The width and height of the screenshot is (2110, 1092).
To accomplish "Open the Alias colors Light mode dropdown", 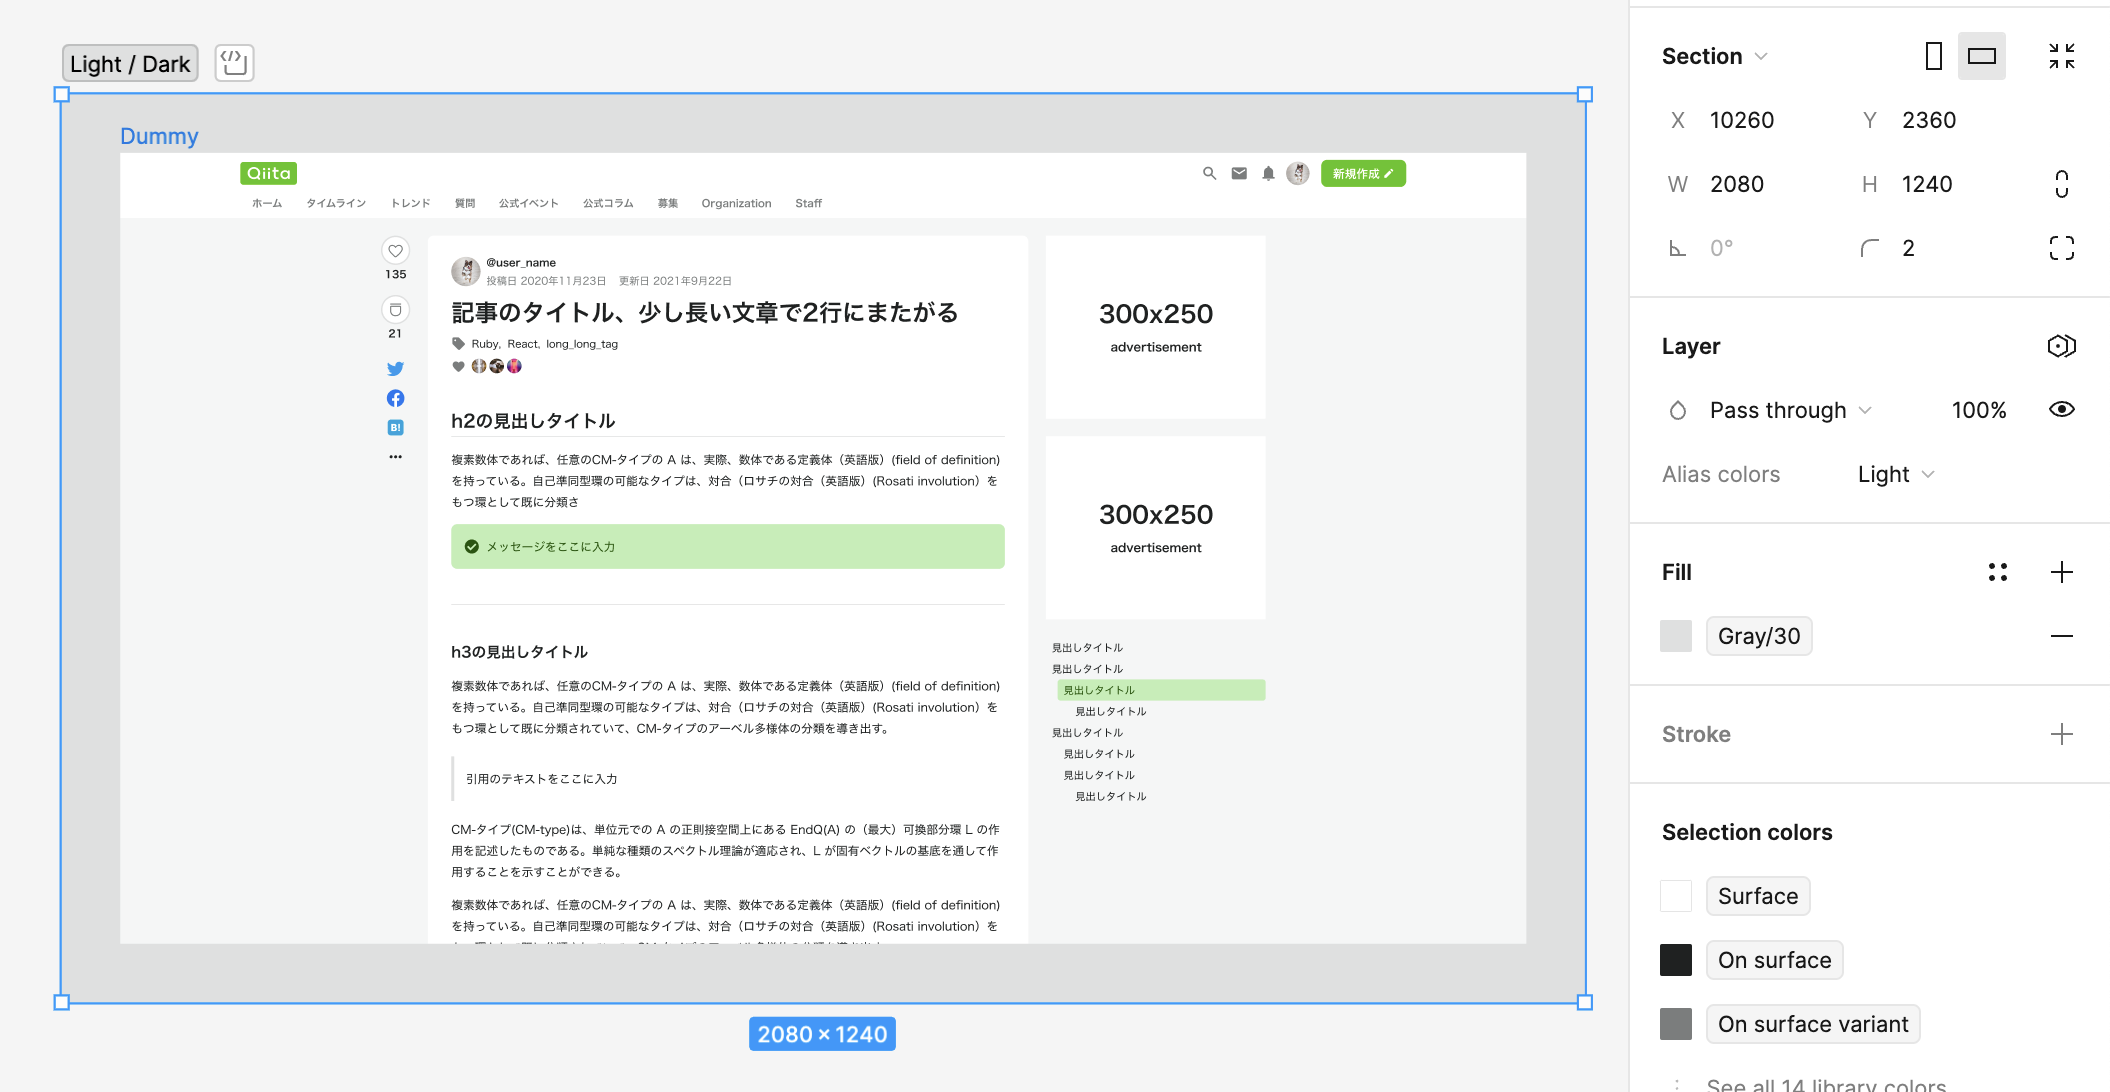I will tap(1896, 474).
